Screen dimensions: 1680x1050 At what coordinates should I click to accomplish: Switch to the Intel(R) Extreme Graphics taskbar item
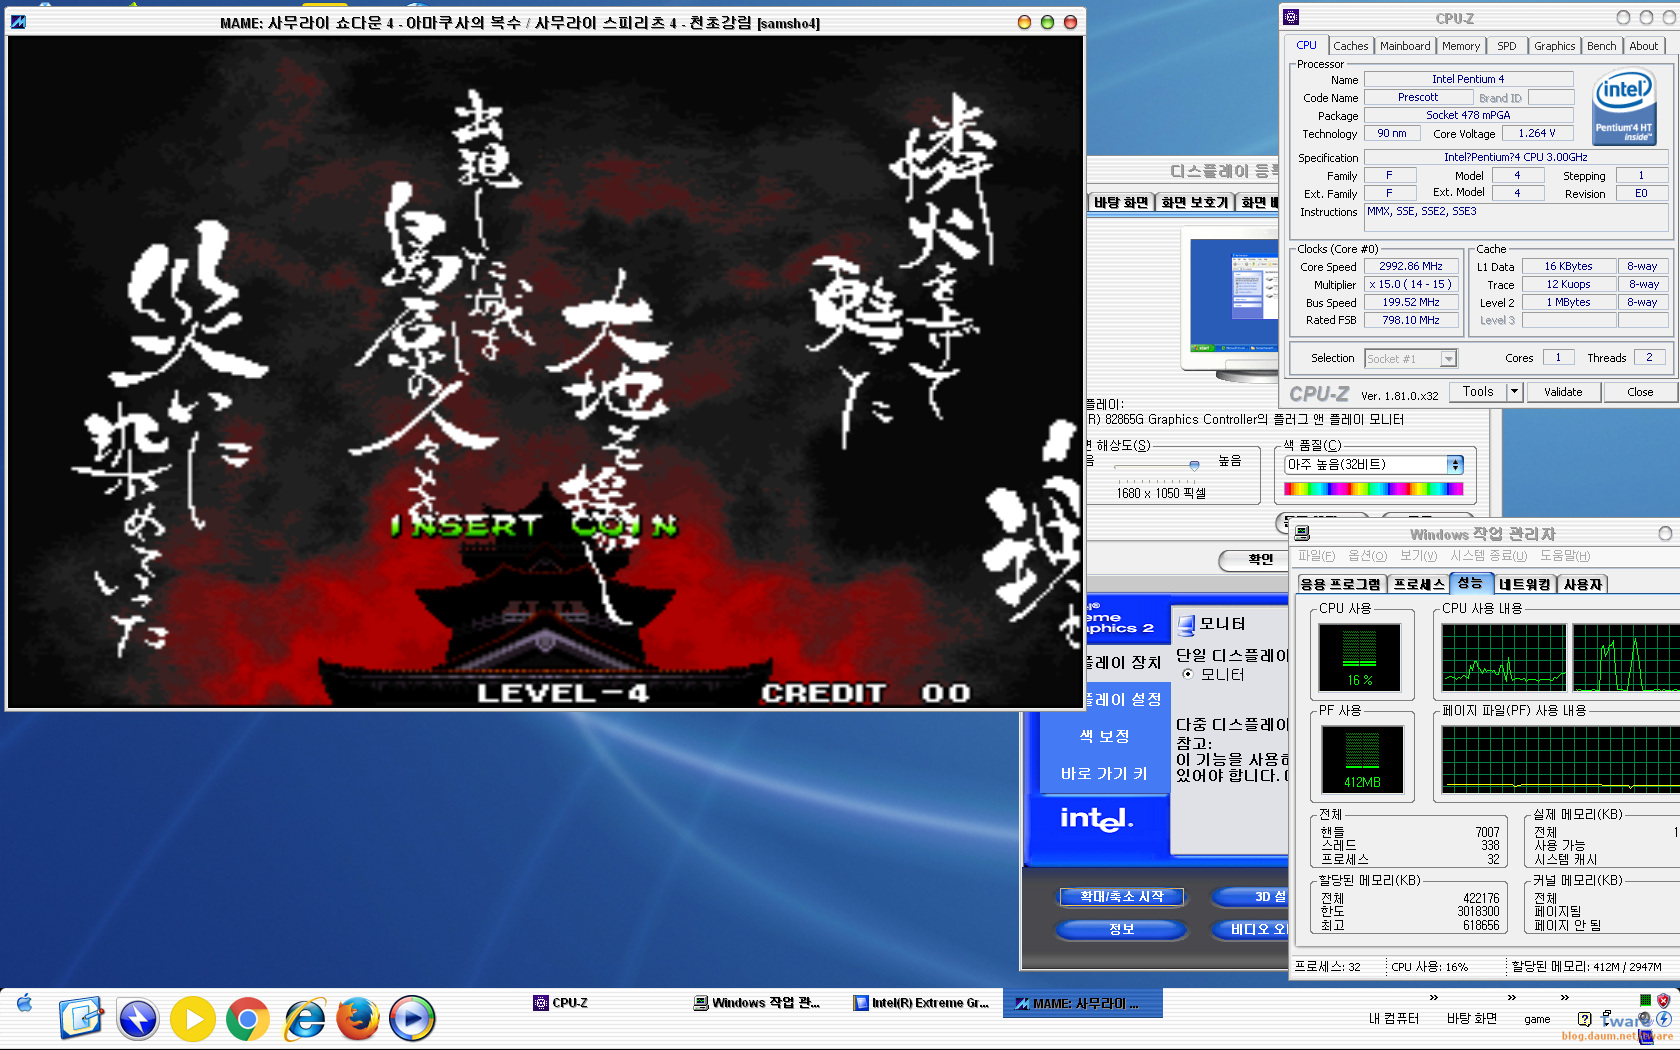[921, 1002]
